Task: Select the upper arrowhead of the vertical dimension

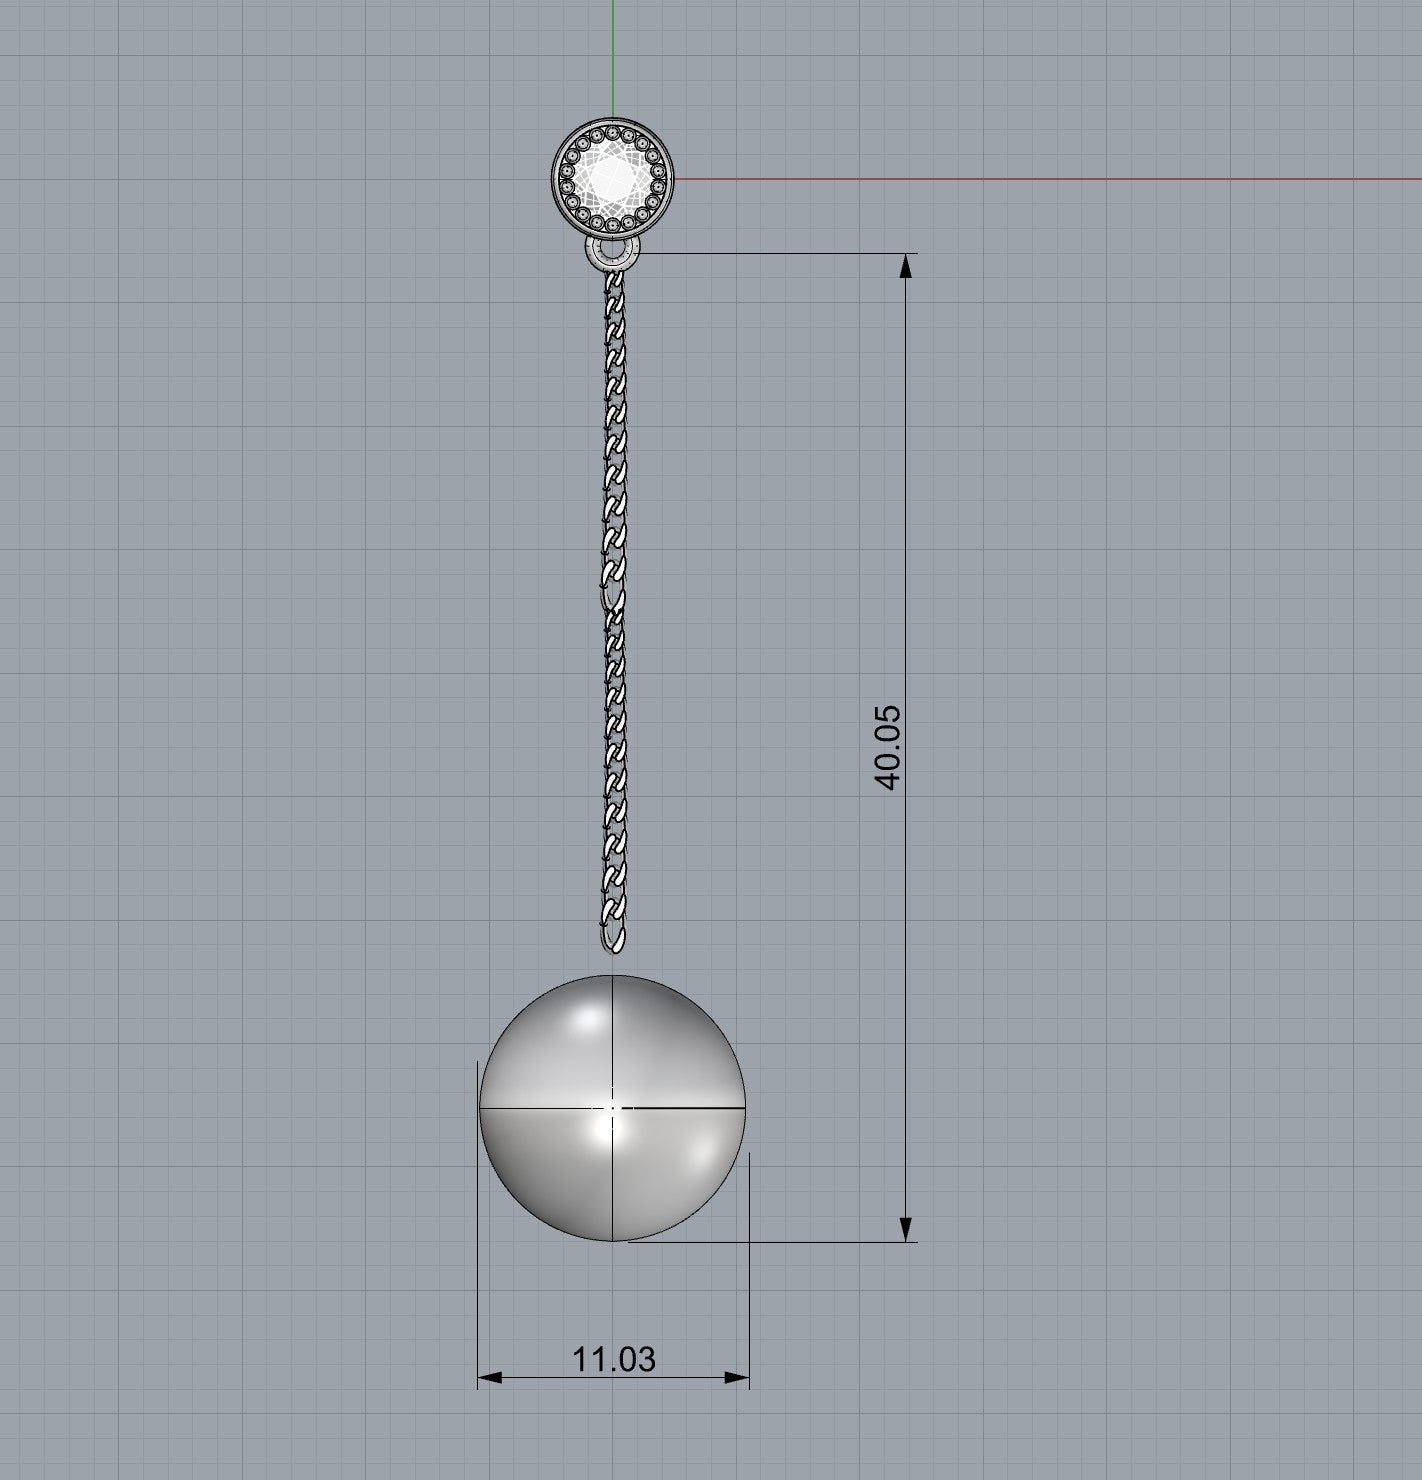Action: [x=906, y=264]
